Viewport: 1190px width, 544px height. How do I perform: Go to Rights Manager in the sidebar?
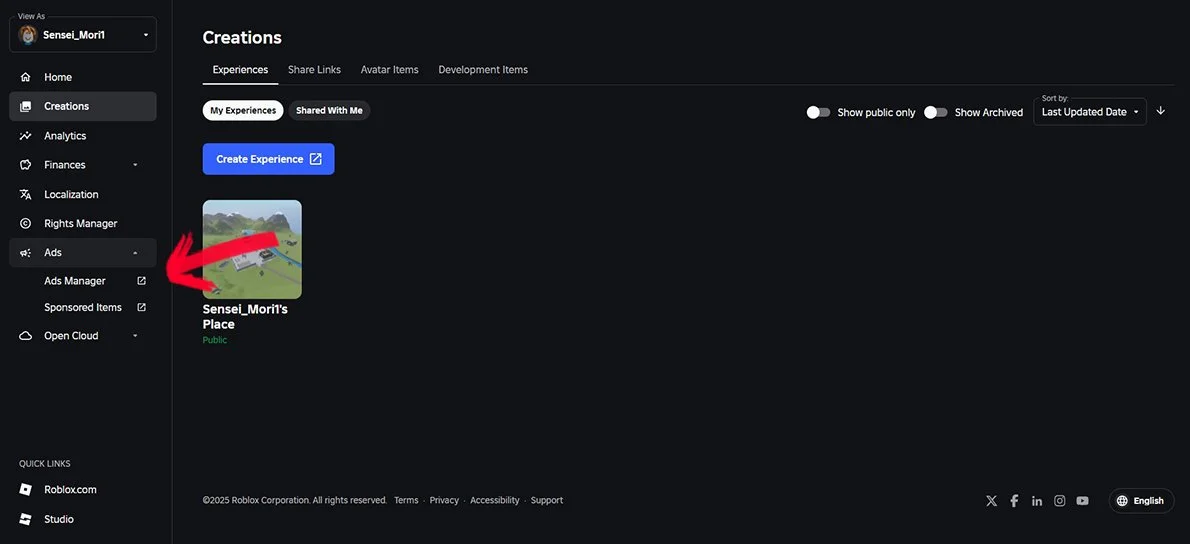click(83, 224)
